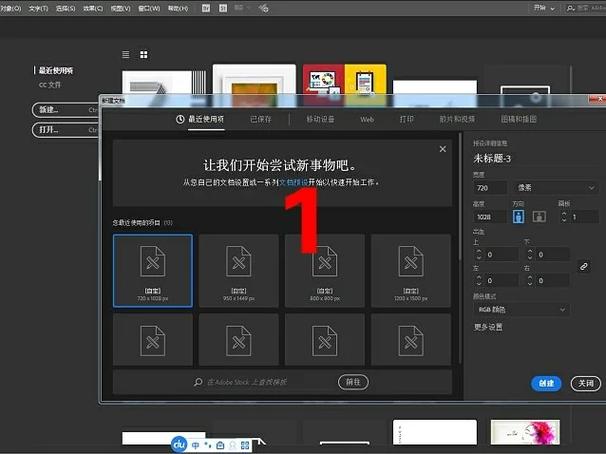Open the Bridge (Br) icon in menu bar

coord(206,8)
